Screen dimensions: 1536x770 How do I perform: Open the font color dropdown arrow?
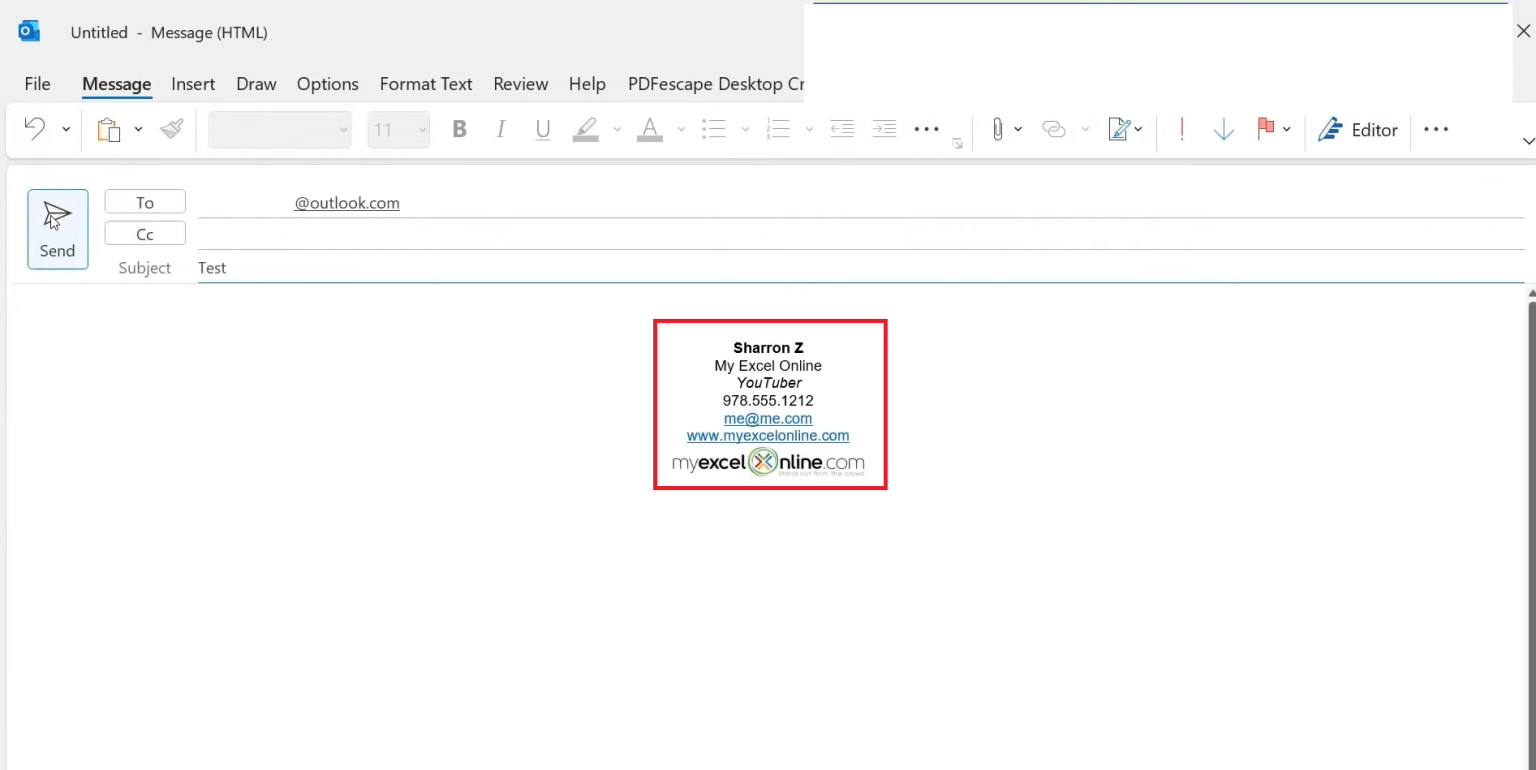click(x=681, y=129)
